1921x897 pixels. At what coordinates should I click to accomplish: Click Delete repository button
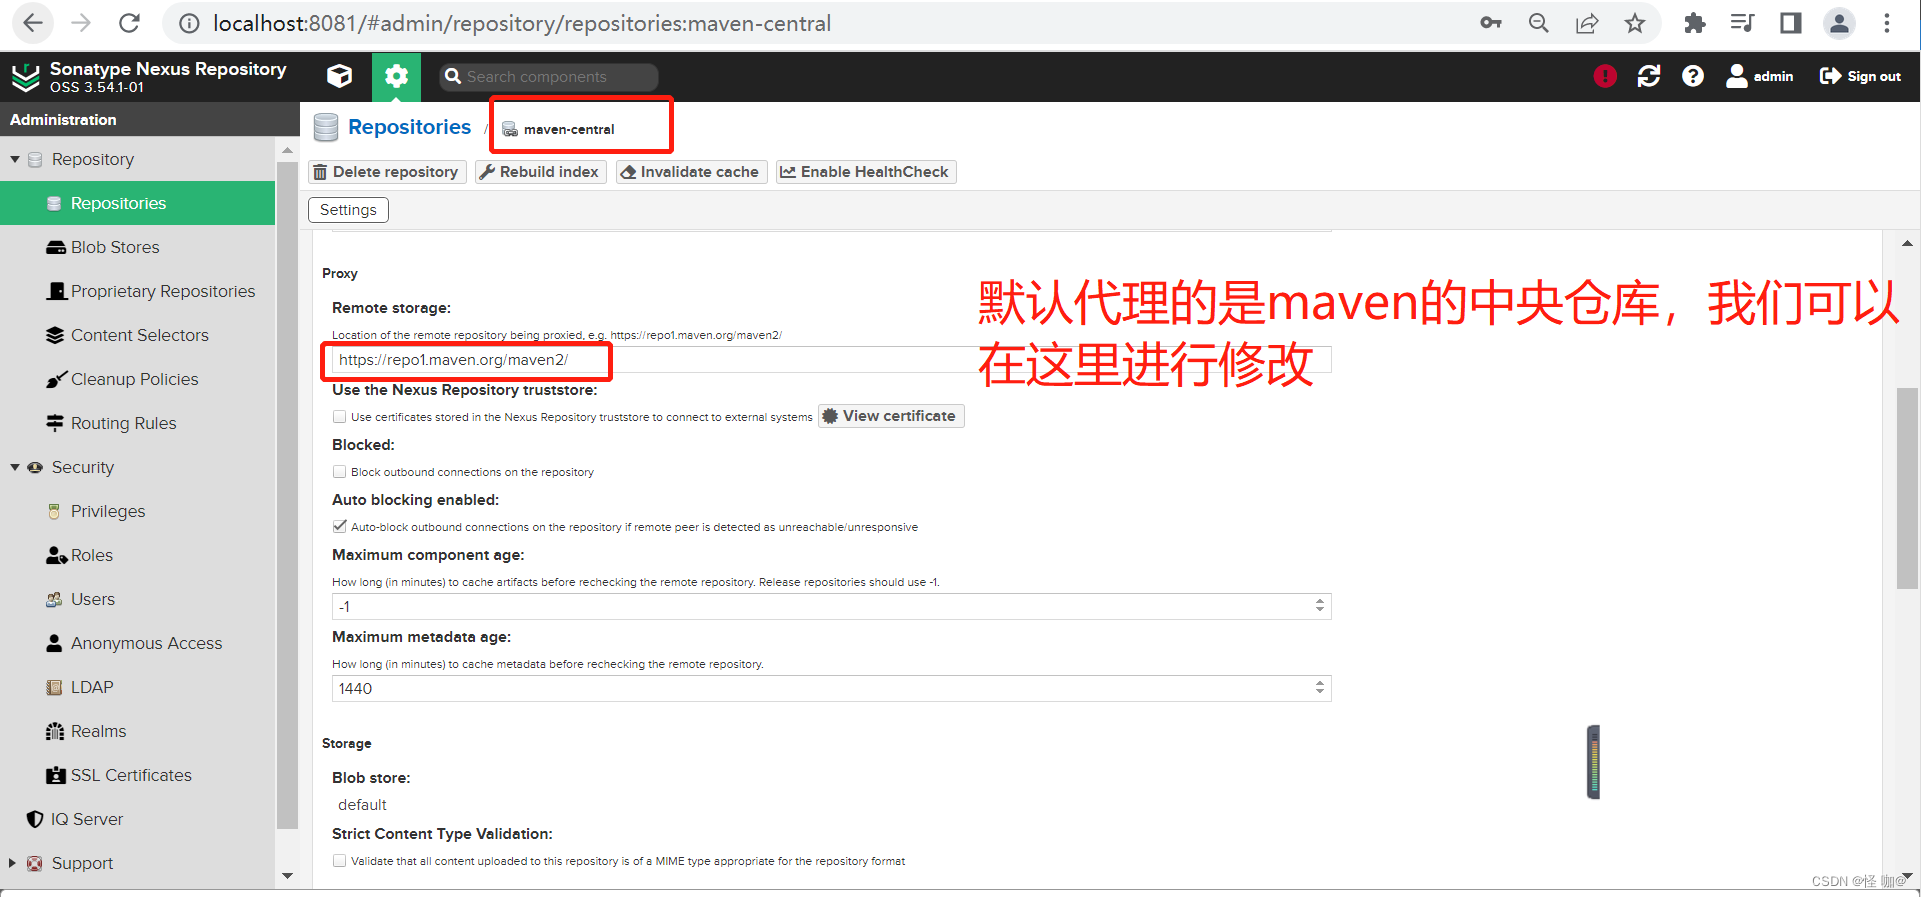pyautogui.click(x=387, y=172)
